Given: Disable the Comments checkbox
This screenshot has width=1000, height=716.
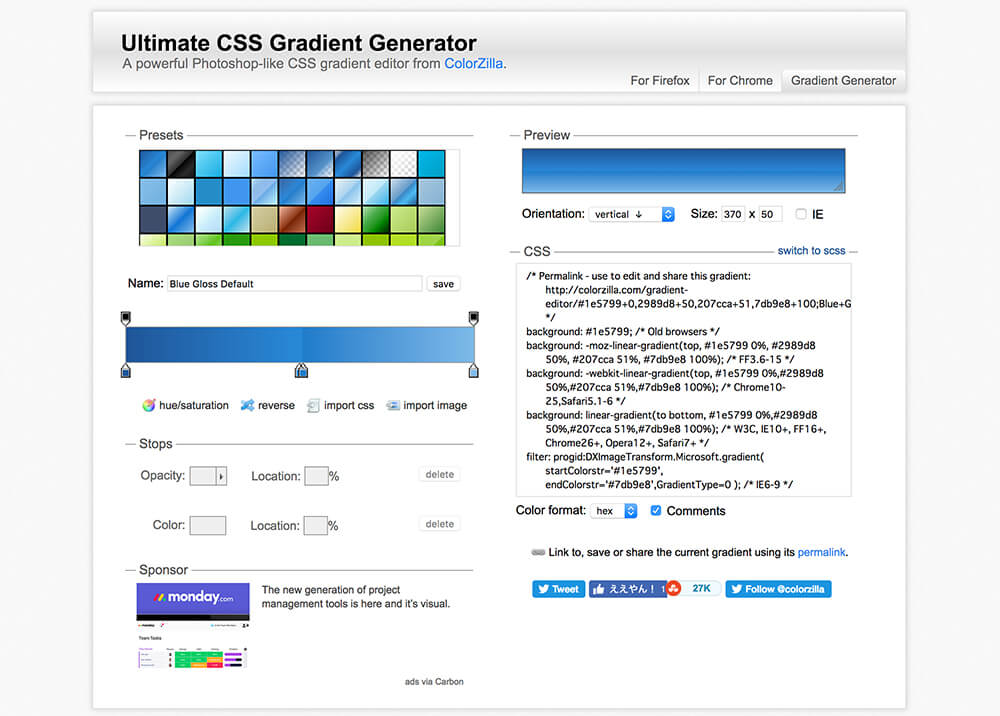Looking at the screenshot, I should click(x=655, y=510).
